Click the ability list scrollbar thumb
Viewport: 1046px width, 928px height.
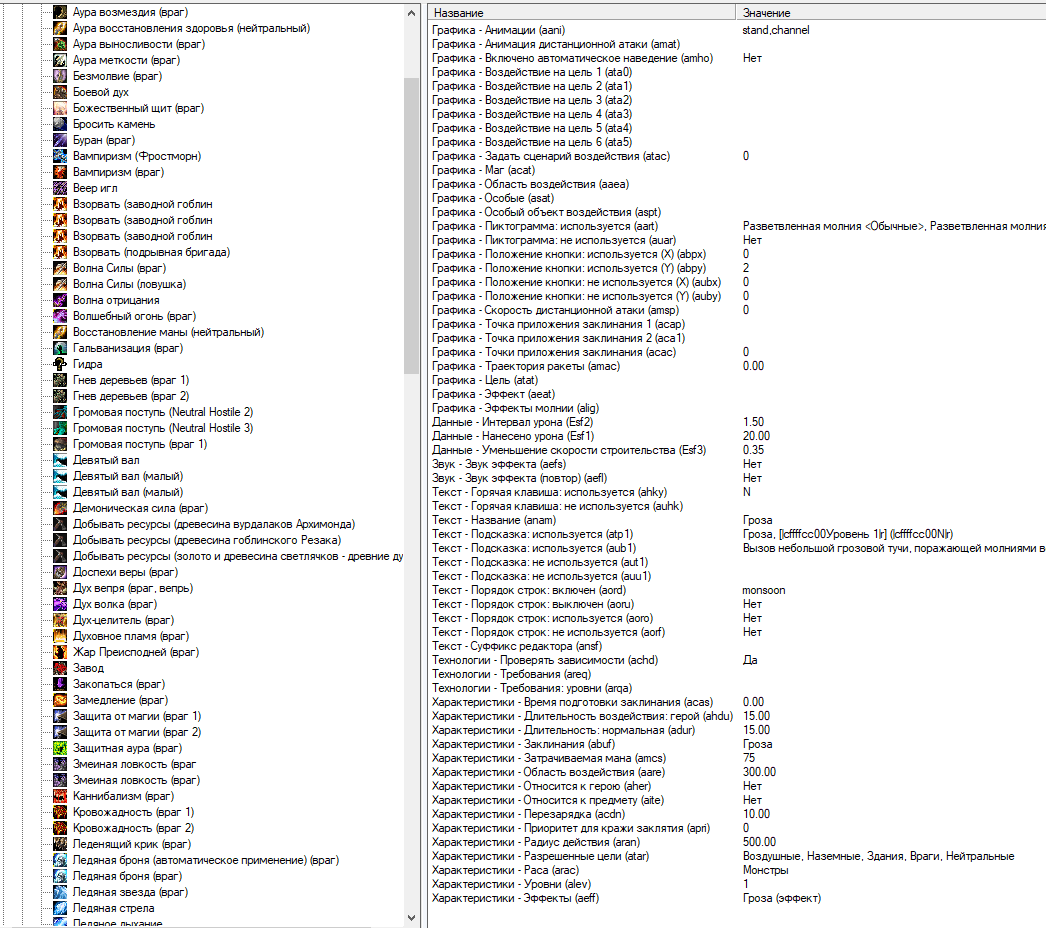click(x=412, y=226)
